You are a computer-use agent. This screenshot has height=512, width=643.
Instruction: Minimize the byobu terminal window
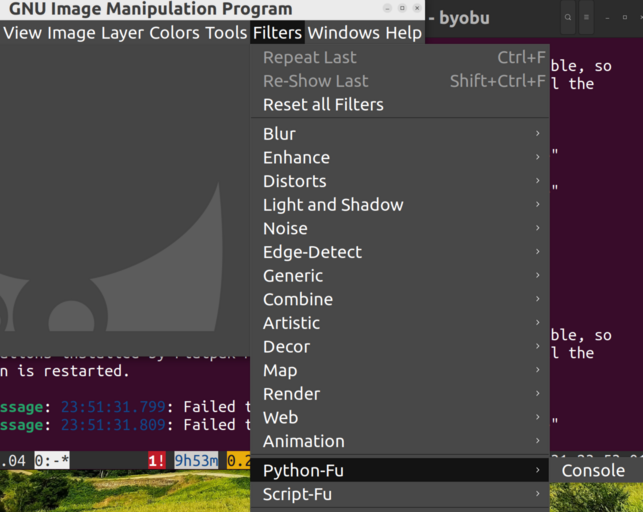607,18
